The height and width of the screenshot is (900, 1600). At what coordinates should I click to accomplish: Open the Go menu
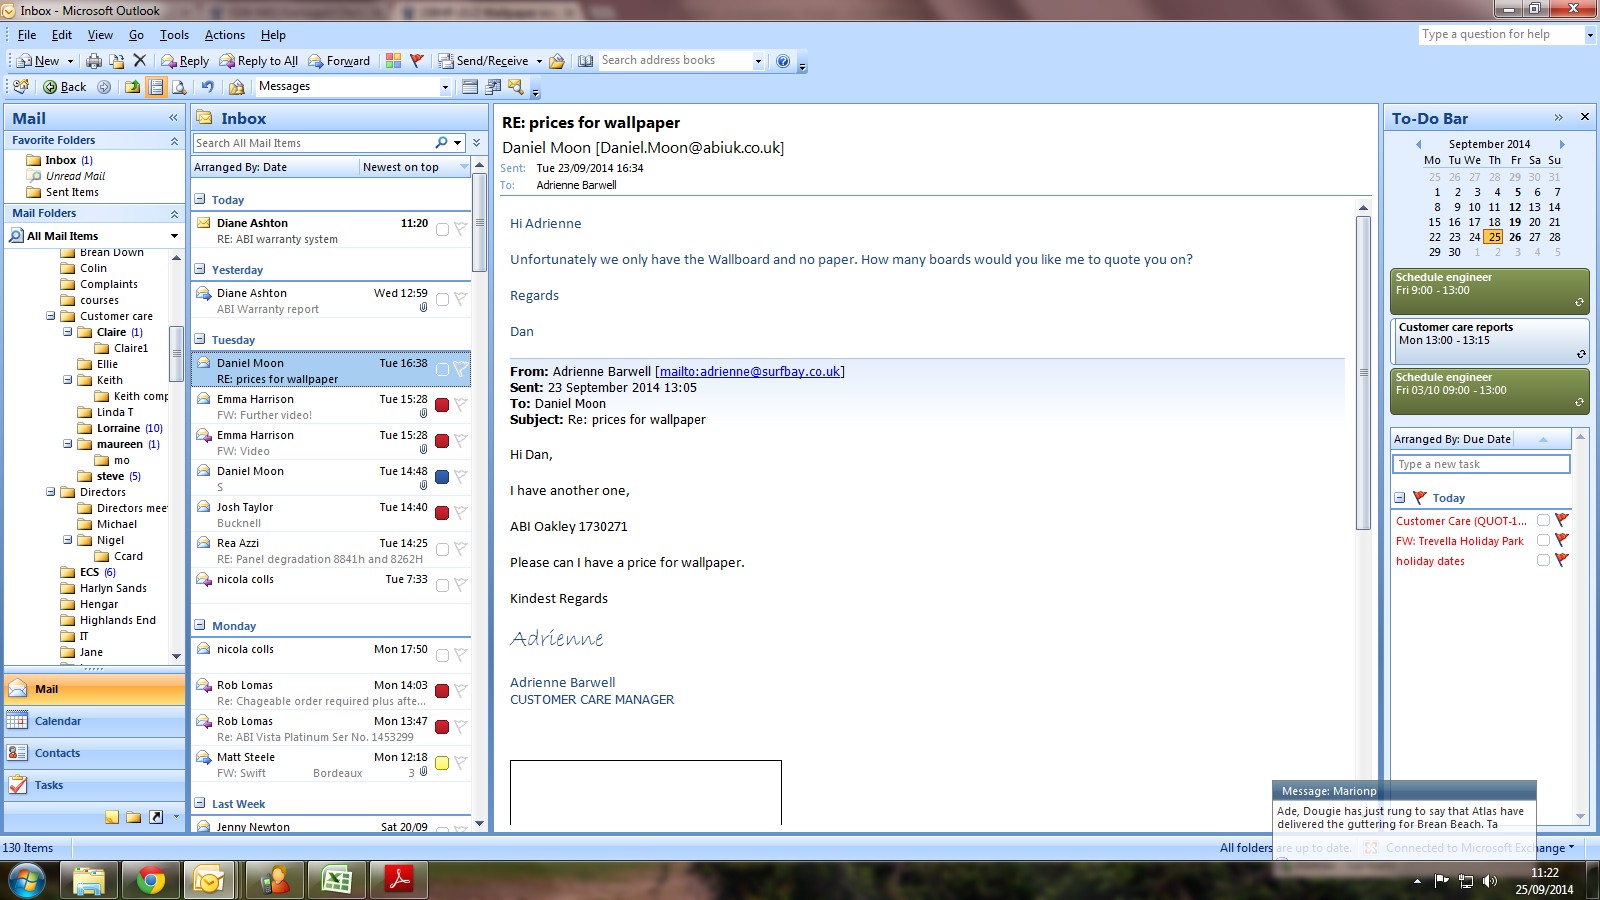point(136,35)
